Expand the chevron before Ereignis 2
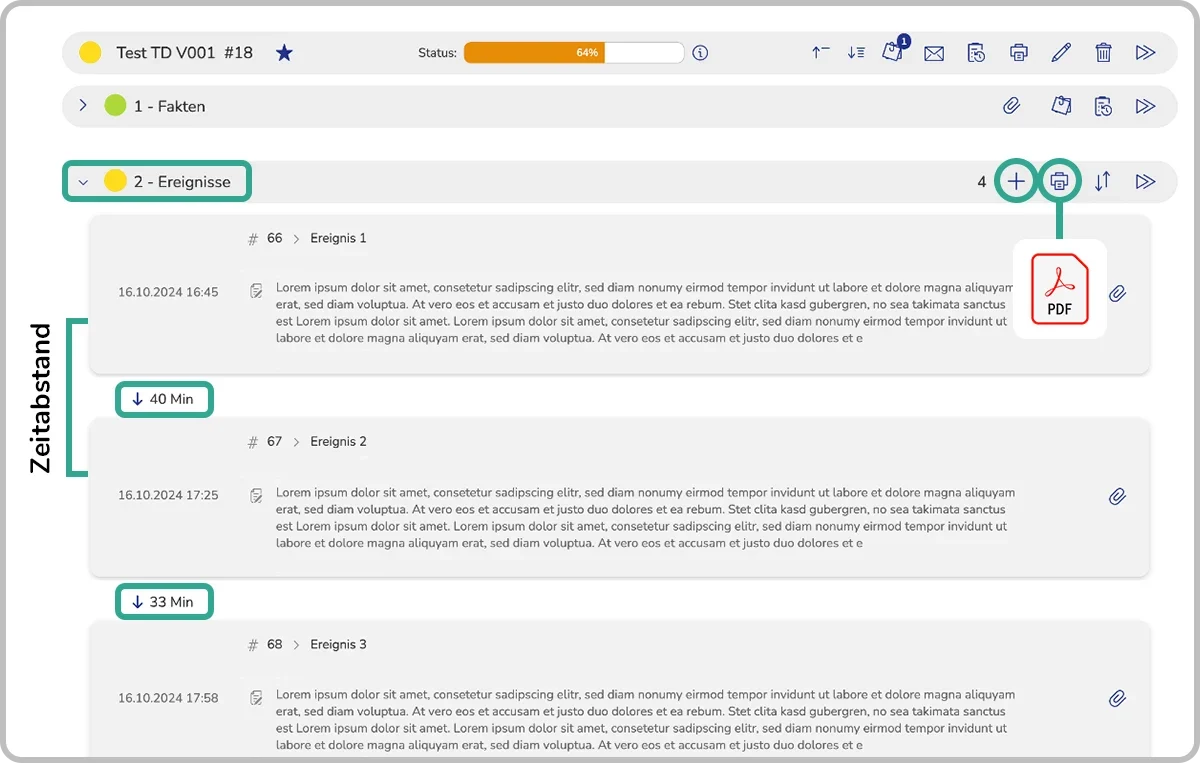 click(x=297, y=442)
